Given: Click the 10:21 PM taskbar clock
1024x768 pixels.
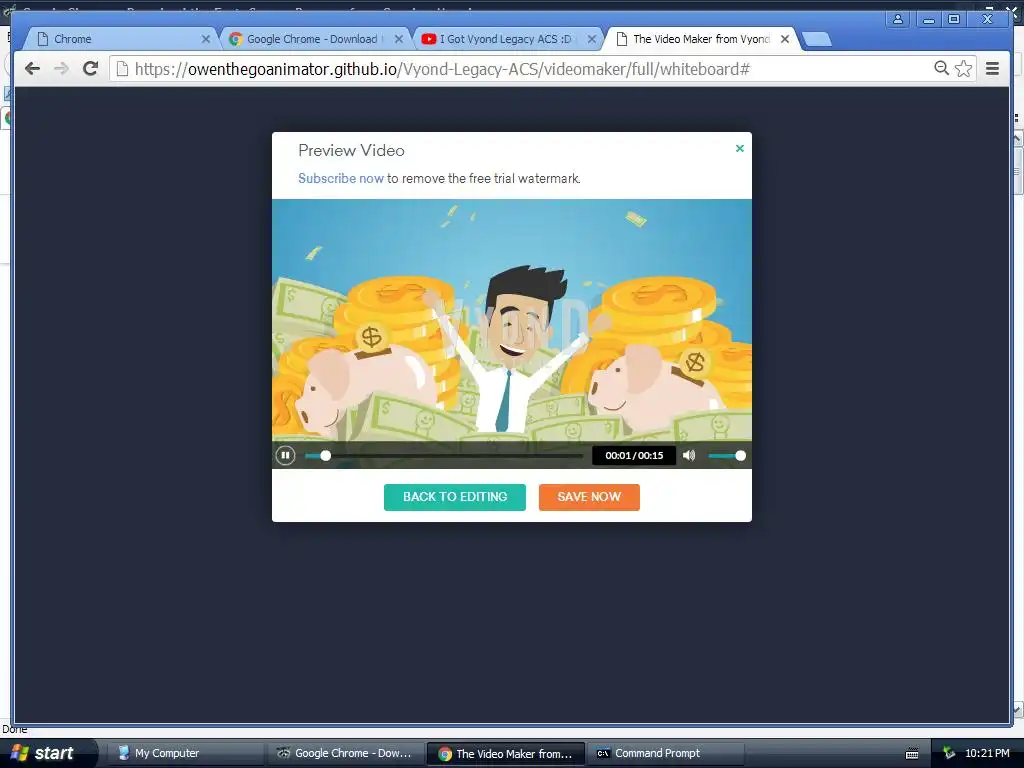Looking at the screenshot, I should click(987, 753).
